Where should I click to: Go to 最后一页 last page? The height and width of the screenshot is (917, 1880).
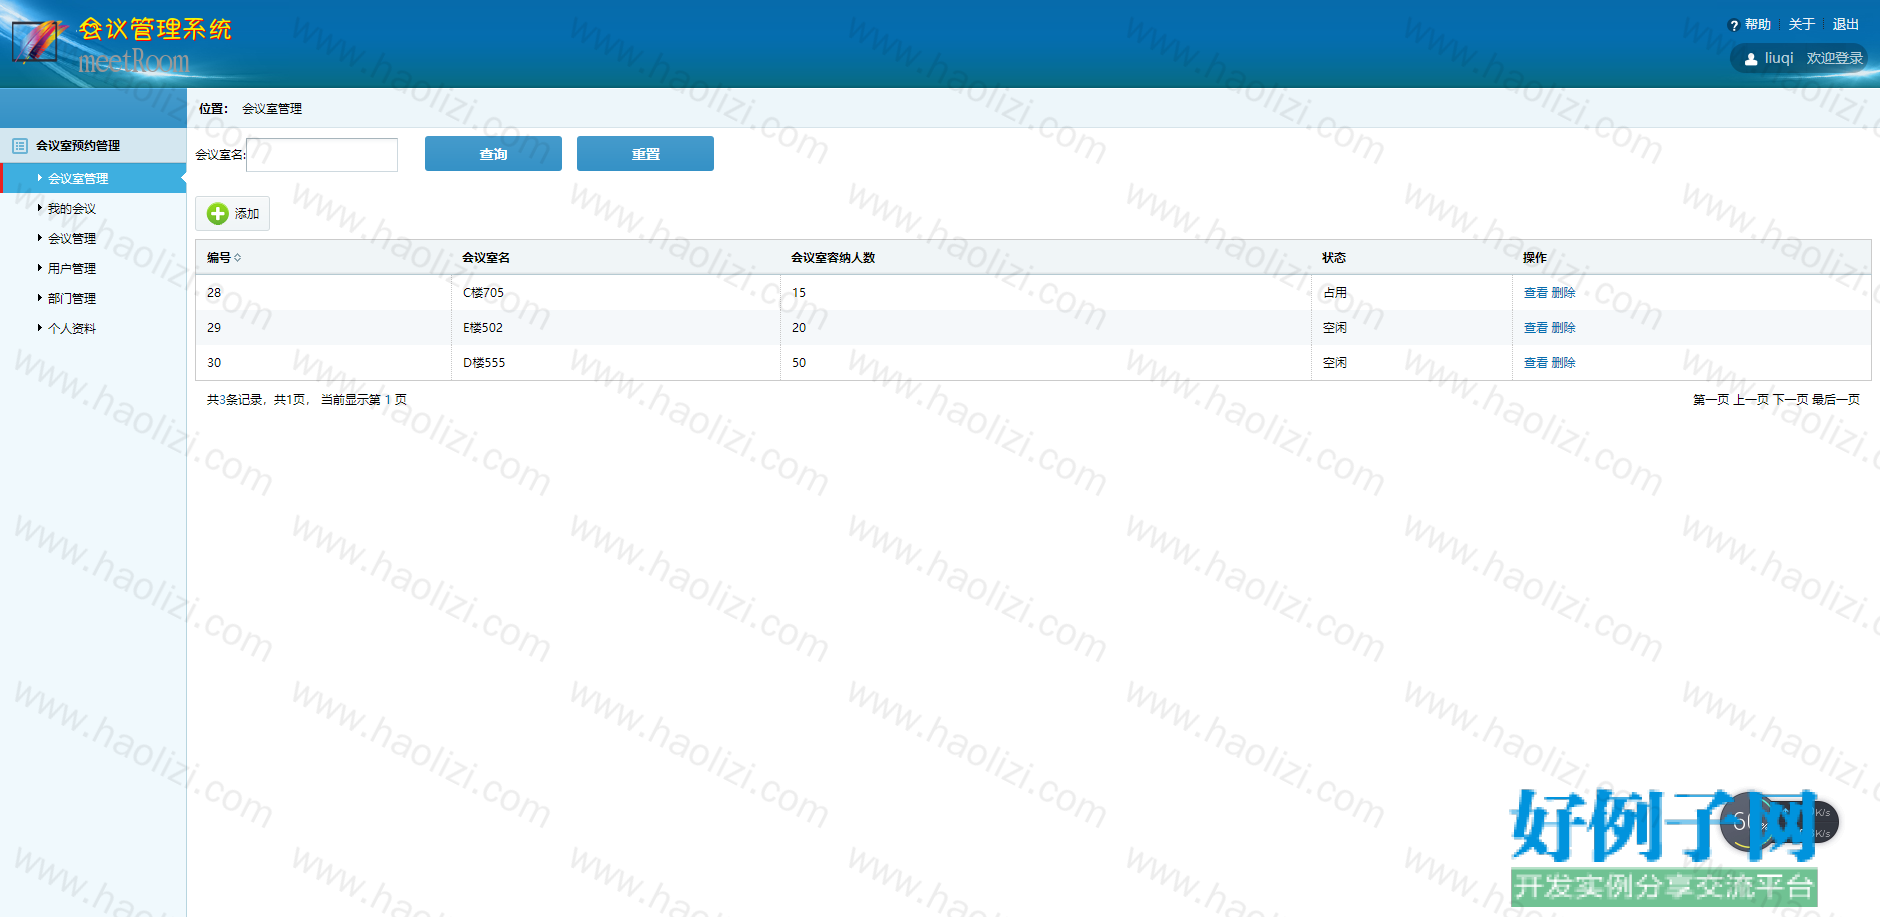[x=1836, y=400]
